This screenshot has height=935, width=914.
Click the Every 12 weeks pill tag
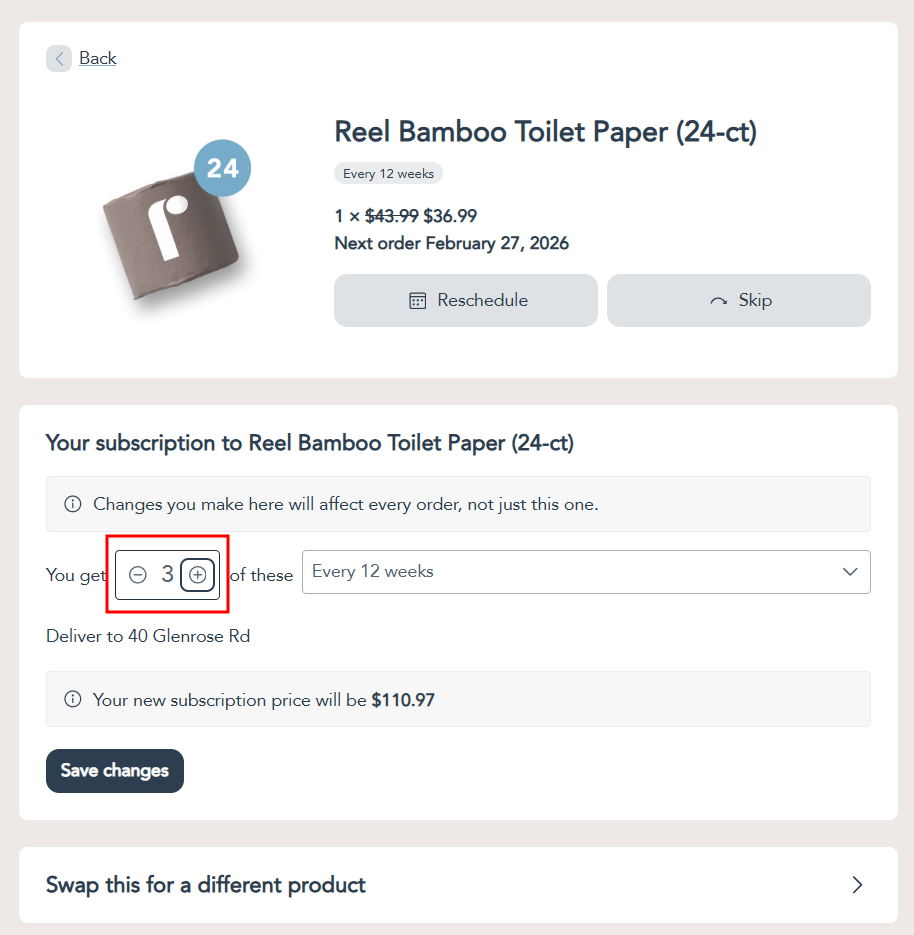tap(388, 174)
